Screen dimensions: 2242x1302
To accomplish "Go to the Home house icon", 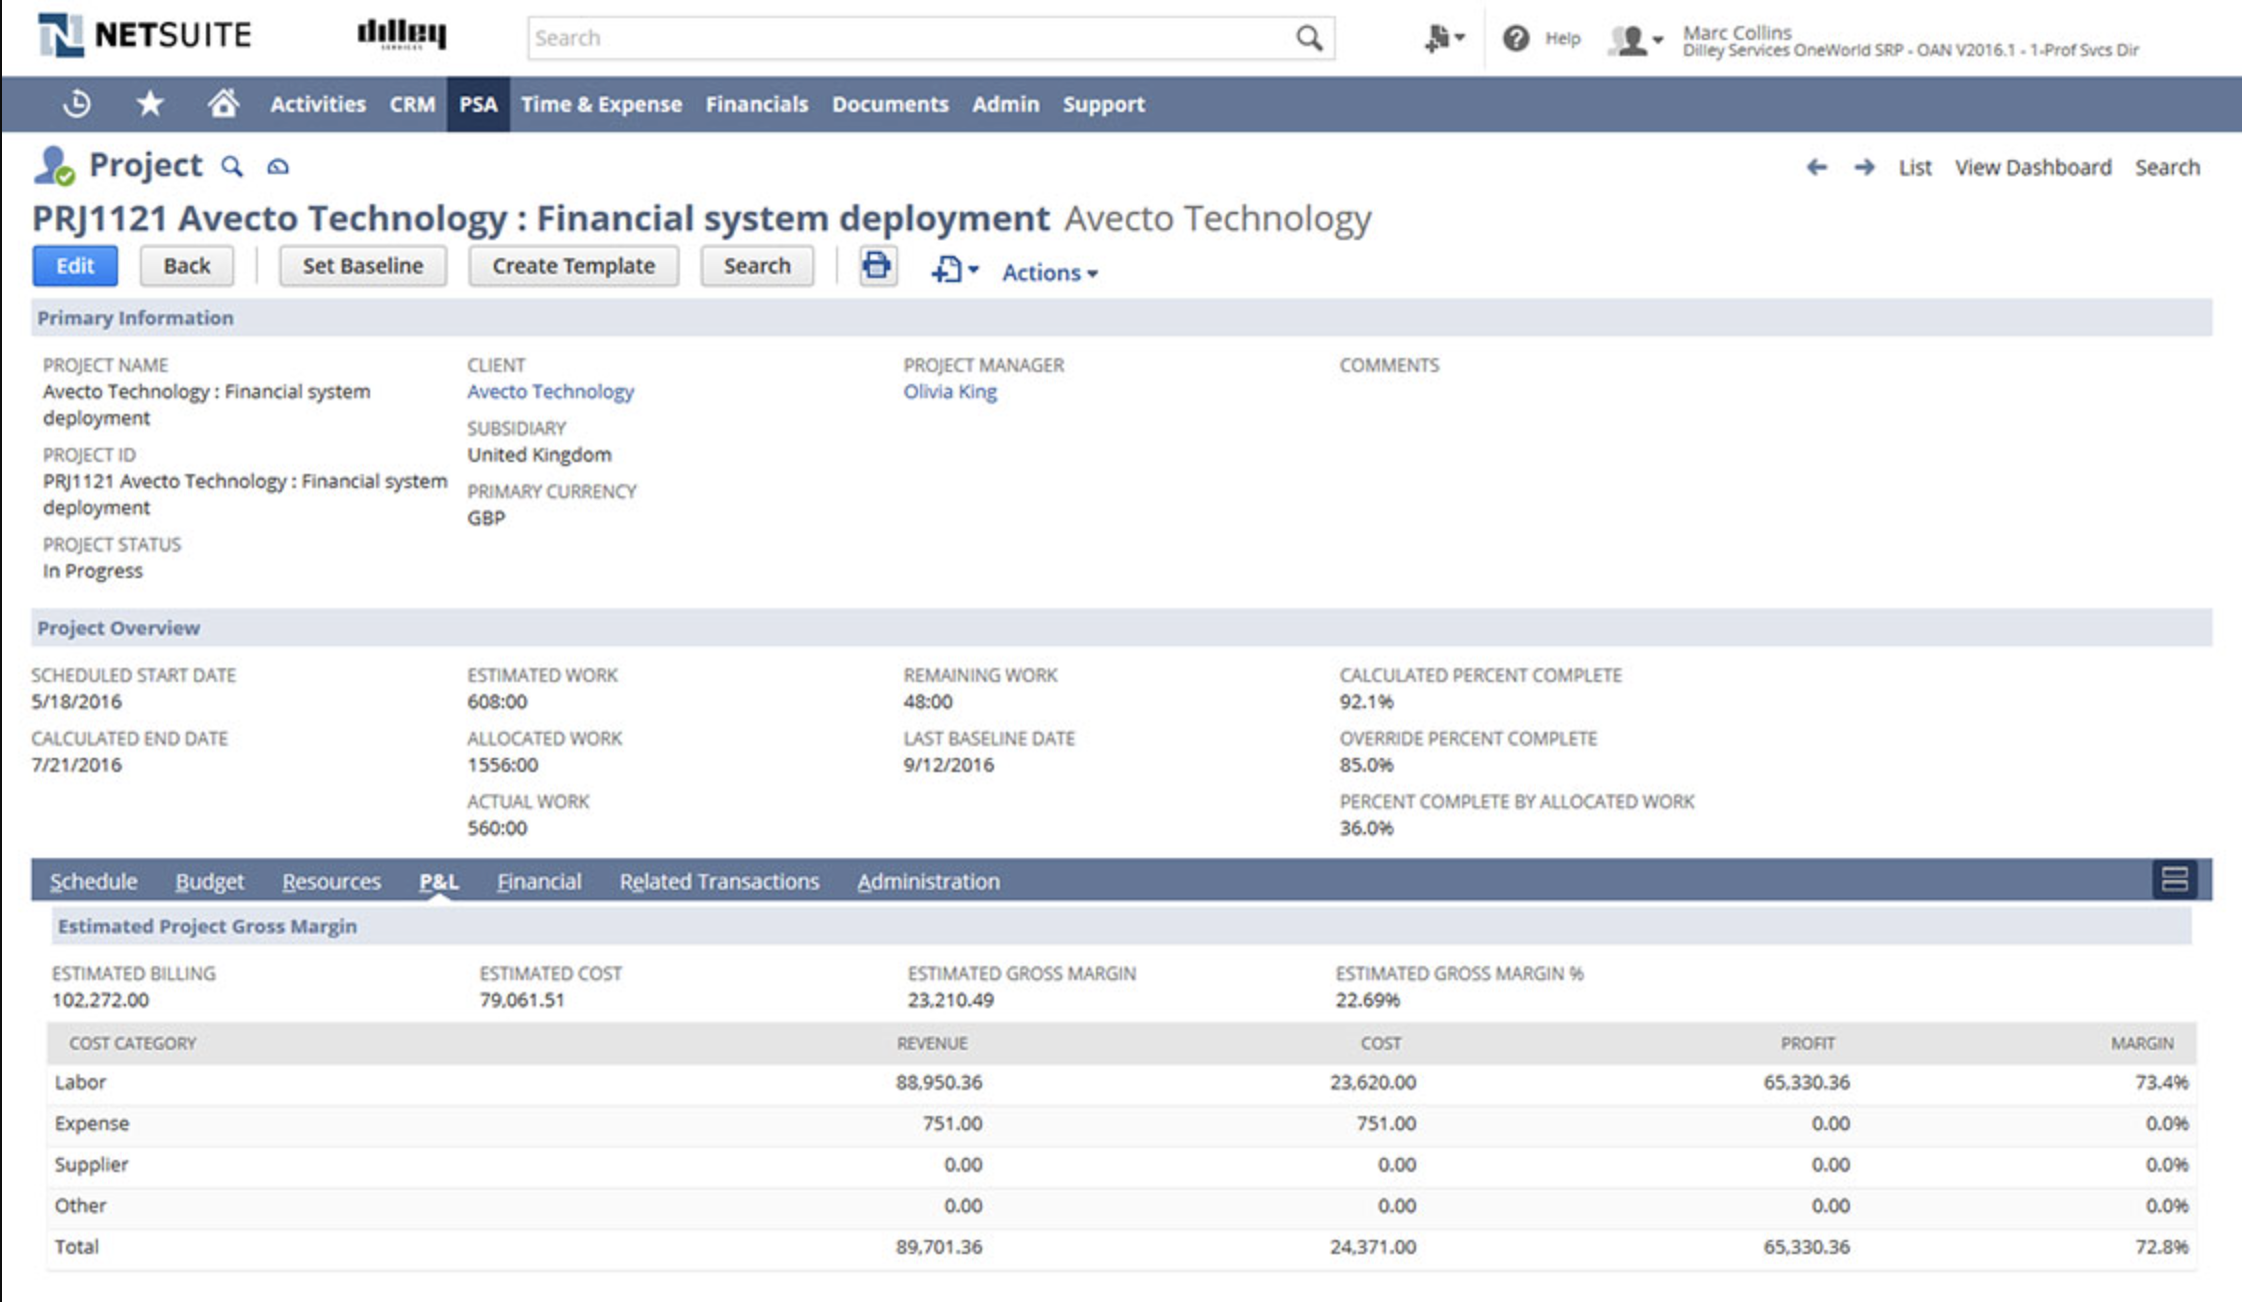I will click(x=223, y=104).
